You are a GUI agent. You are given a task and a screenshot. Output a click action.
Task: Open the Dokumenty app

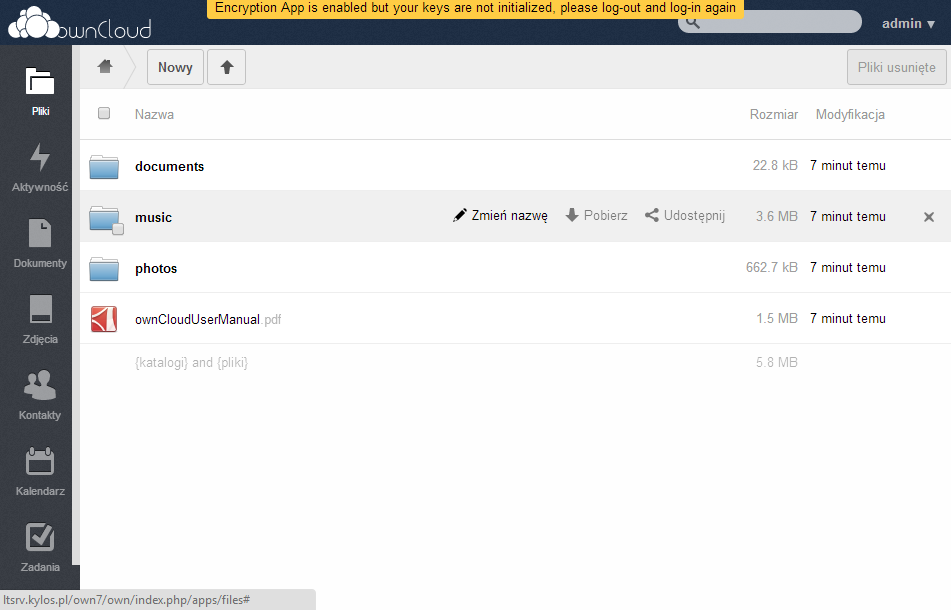pos(40,243)
